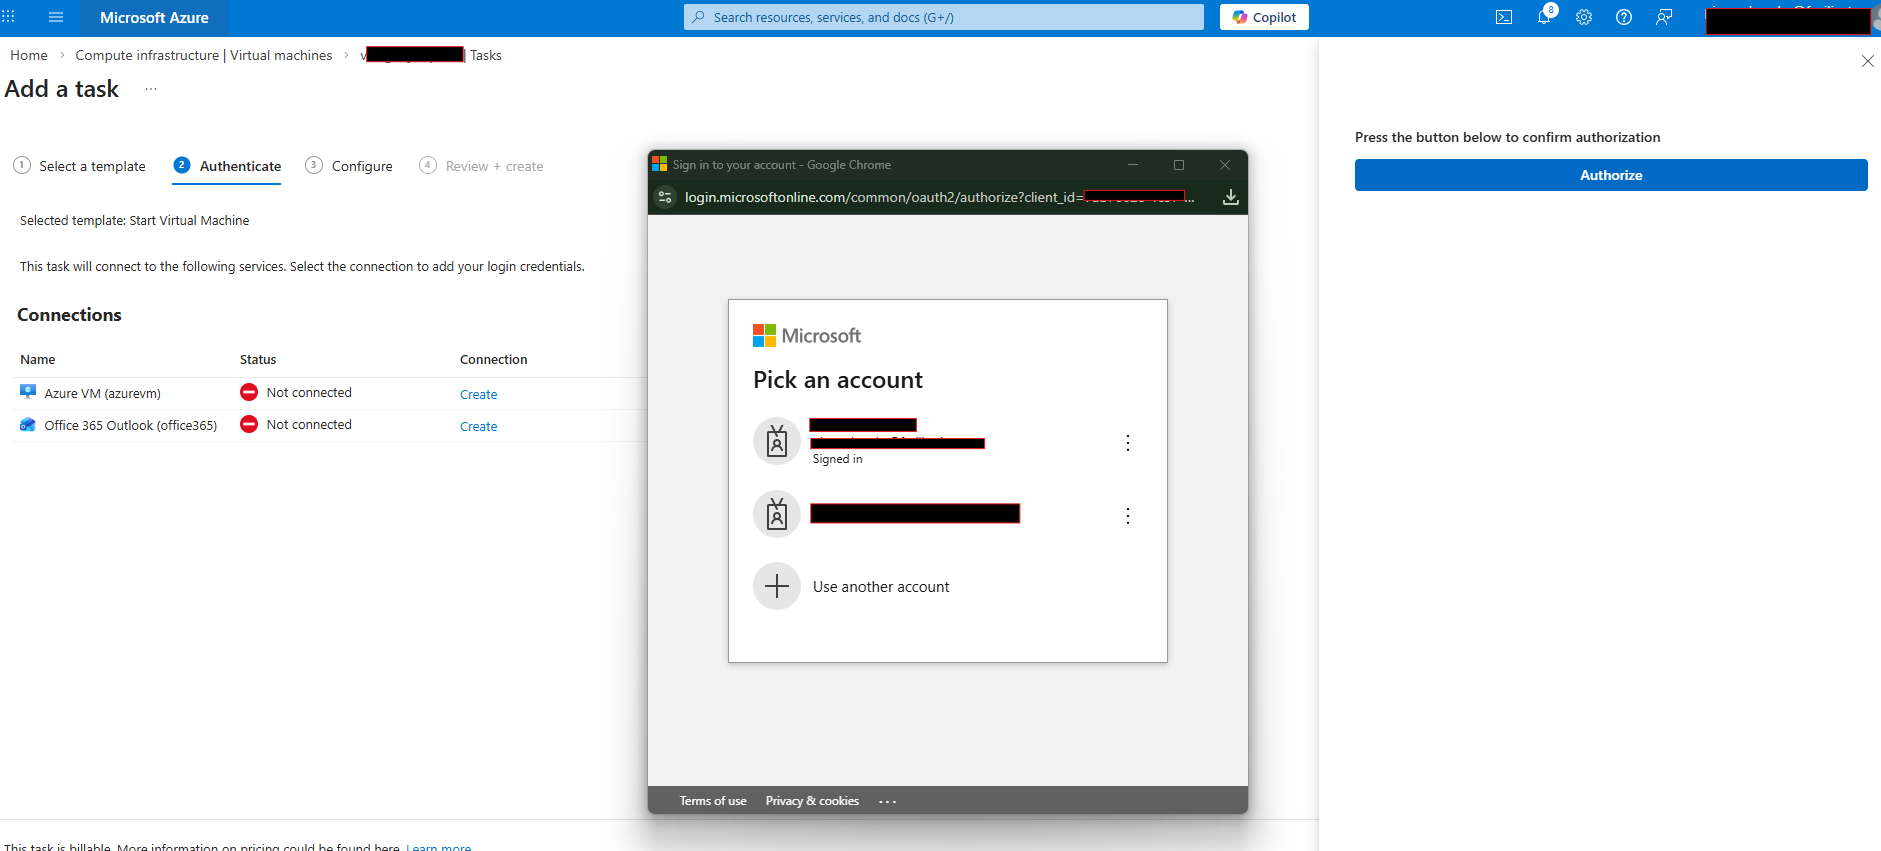Select the Authenticate step tab
Image resolution: width=1881 pixels, height=851 pixels.
pos(227,166)
